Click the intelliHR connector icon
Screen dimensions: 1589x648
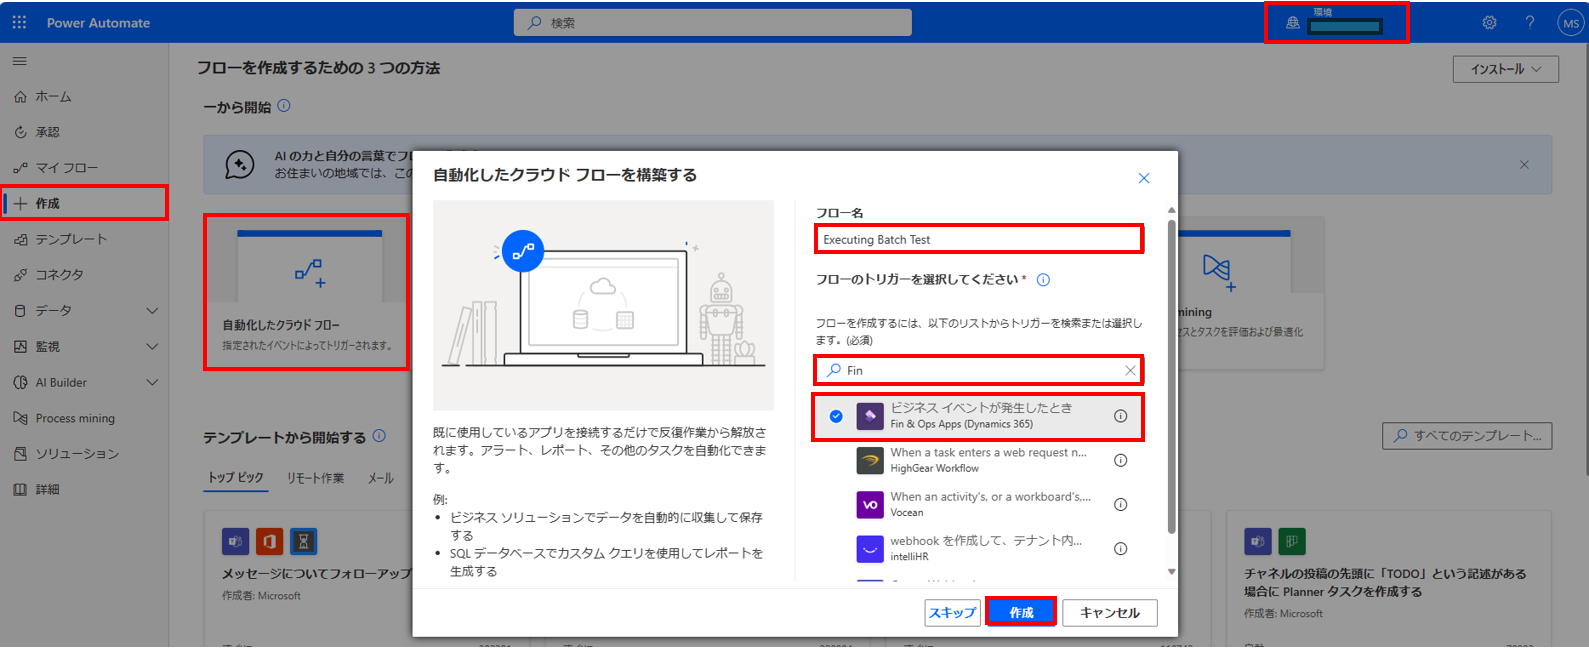(870, 548)
